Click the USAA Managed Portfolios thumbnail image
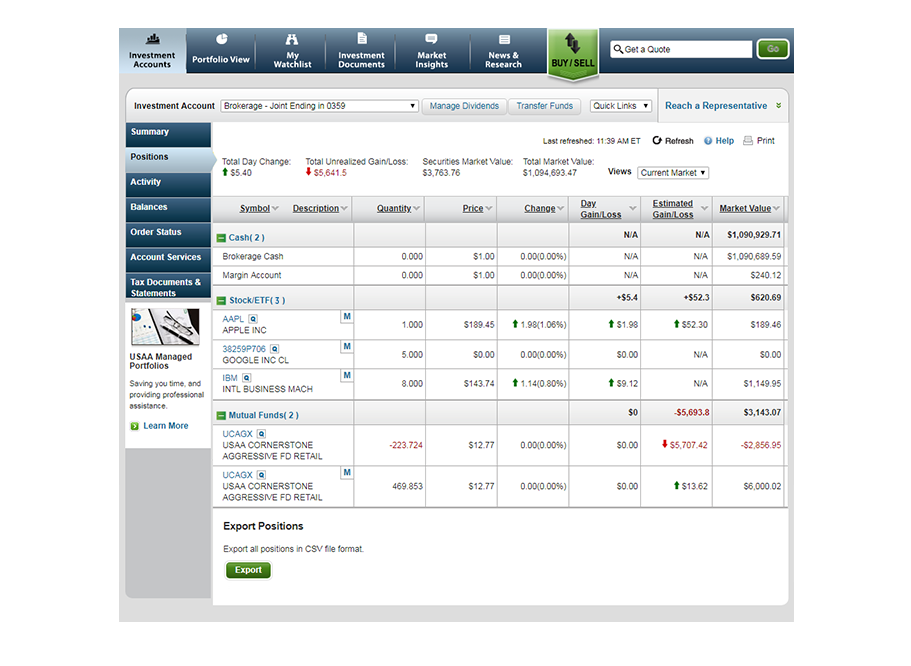 pos(166,327)
